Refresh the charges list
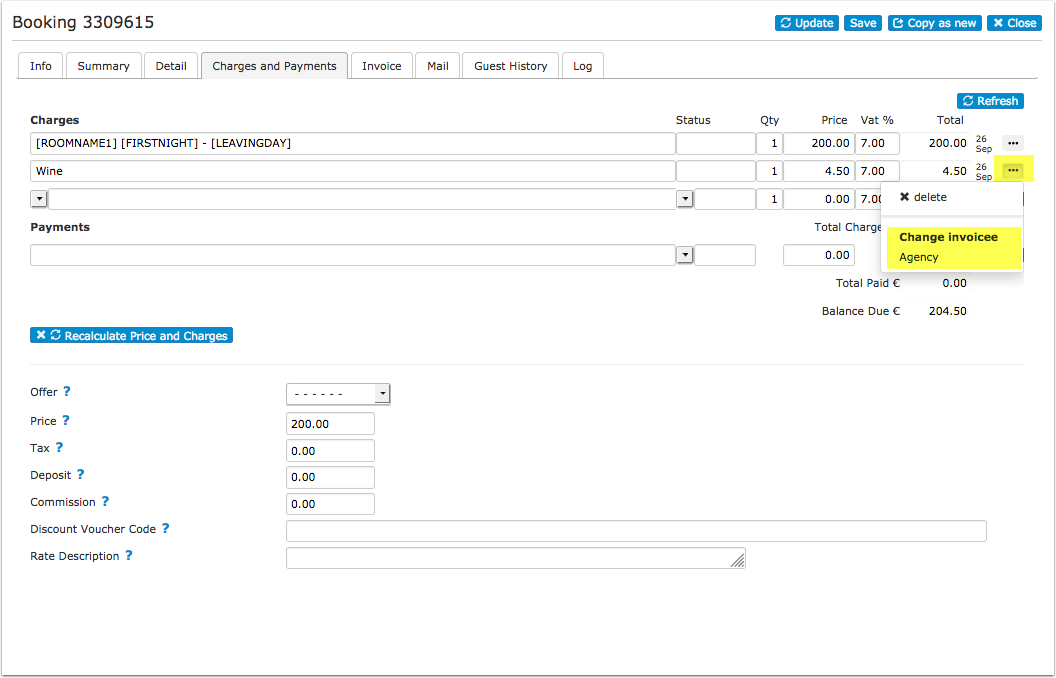Screen dimensions: 1056x678 click(x=990, y=101)
